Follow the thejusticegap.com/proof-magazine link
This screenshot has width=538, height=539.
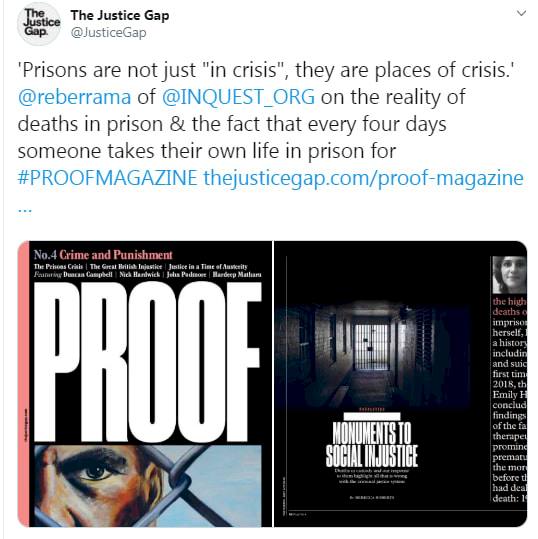coord(363,178)
